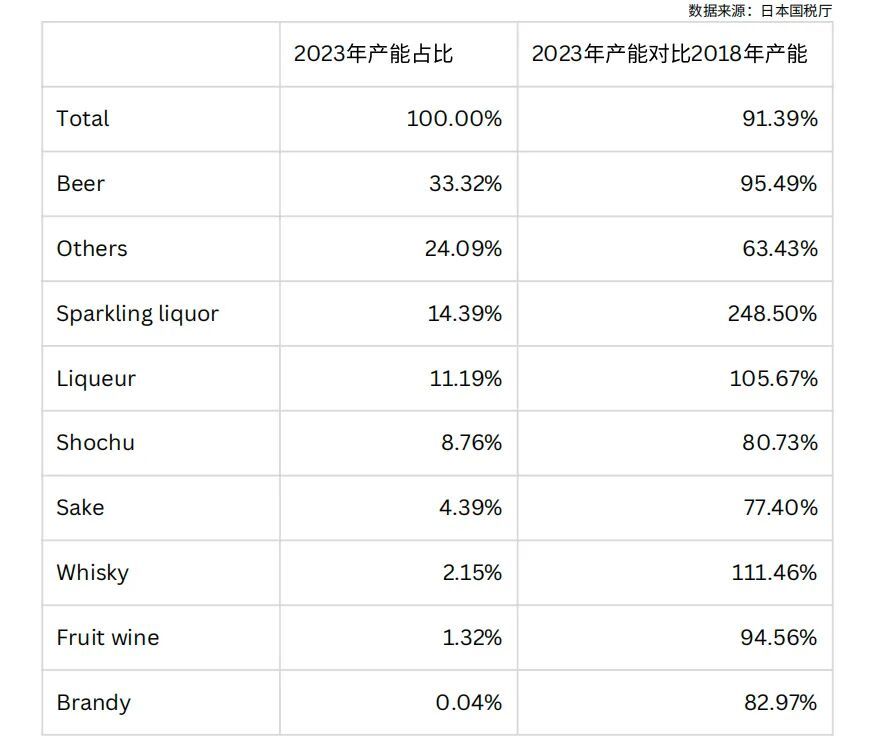878x742 pixels.
Task: Select the Liqueur row label
Action: [x=96, y=379]
